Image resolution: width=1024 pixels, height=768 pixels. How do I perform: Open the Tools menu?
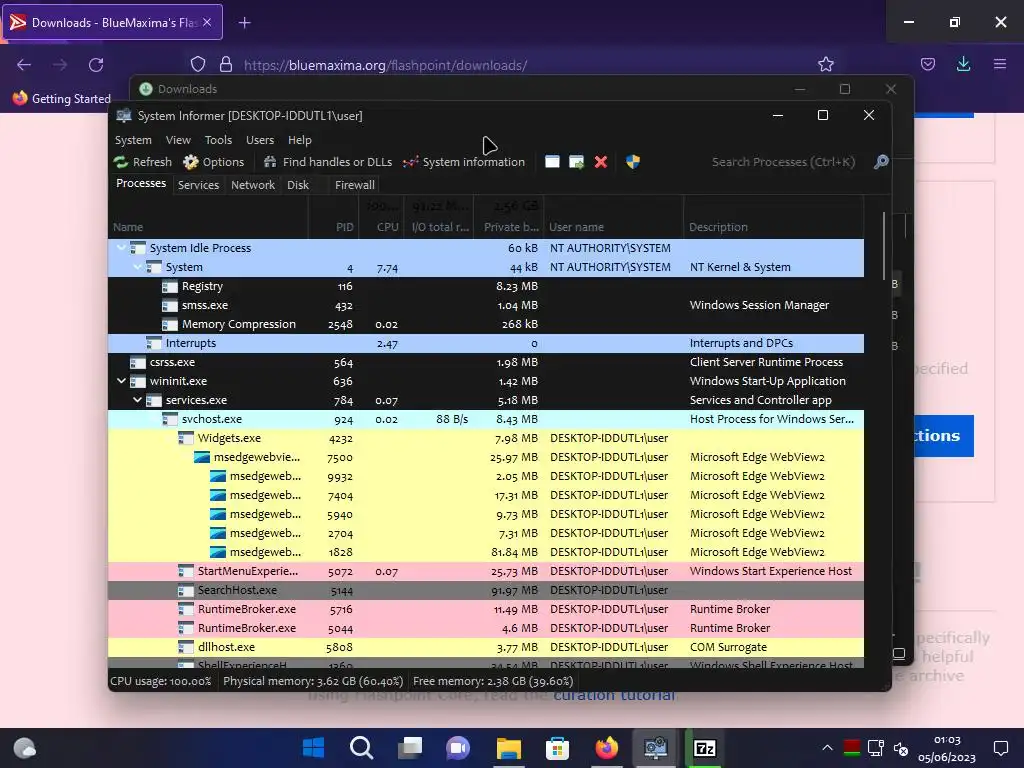[218, 140]
